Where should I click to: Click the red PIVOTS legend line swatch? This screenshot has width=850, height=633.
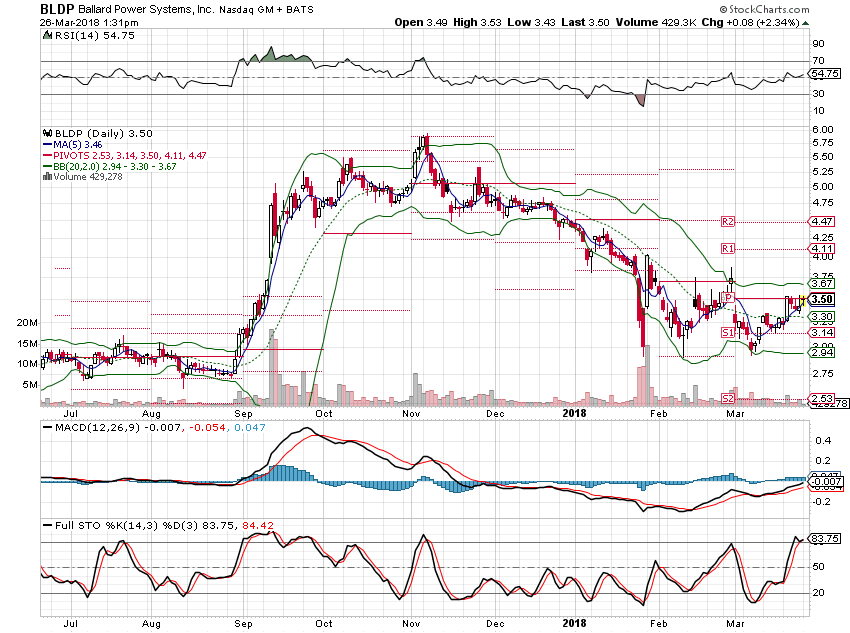pyautogui.click(x=48, y=156)
